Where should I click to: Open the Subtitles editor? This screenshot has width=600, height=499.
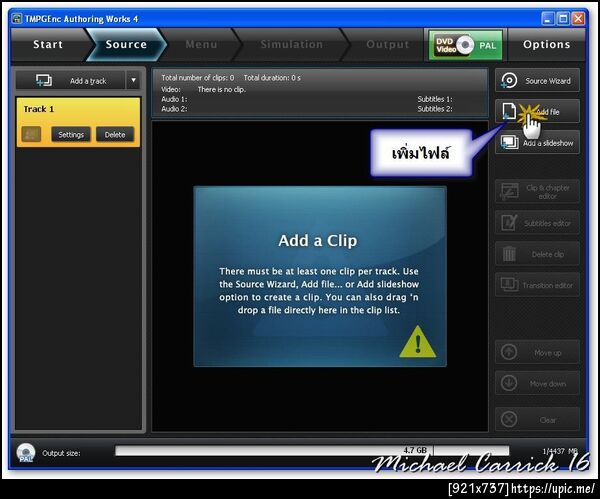pos(537,223)
